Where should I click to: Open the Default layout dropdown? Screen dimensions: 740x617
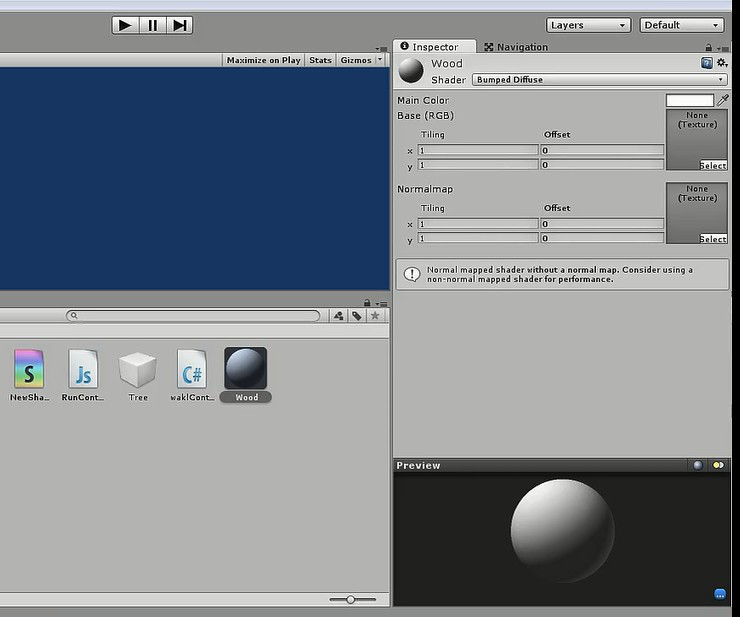(682, 25)
